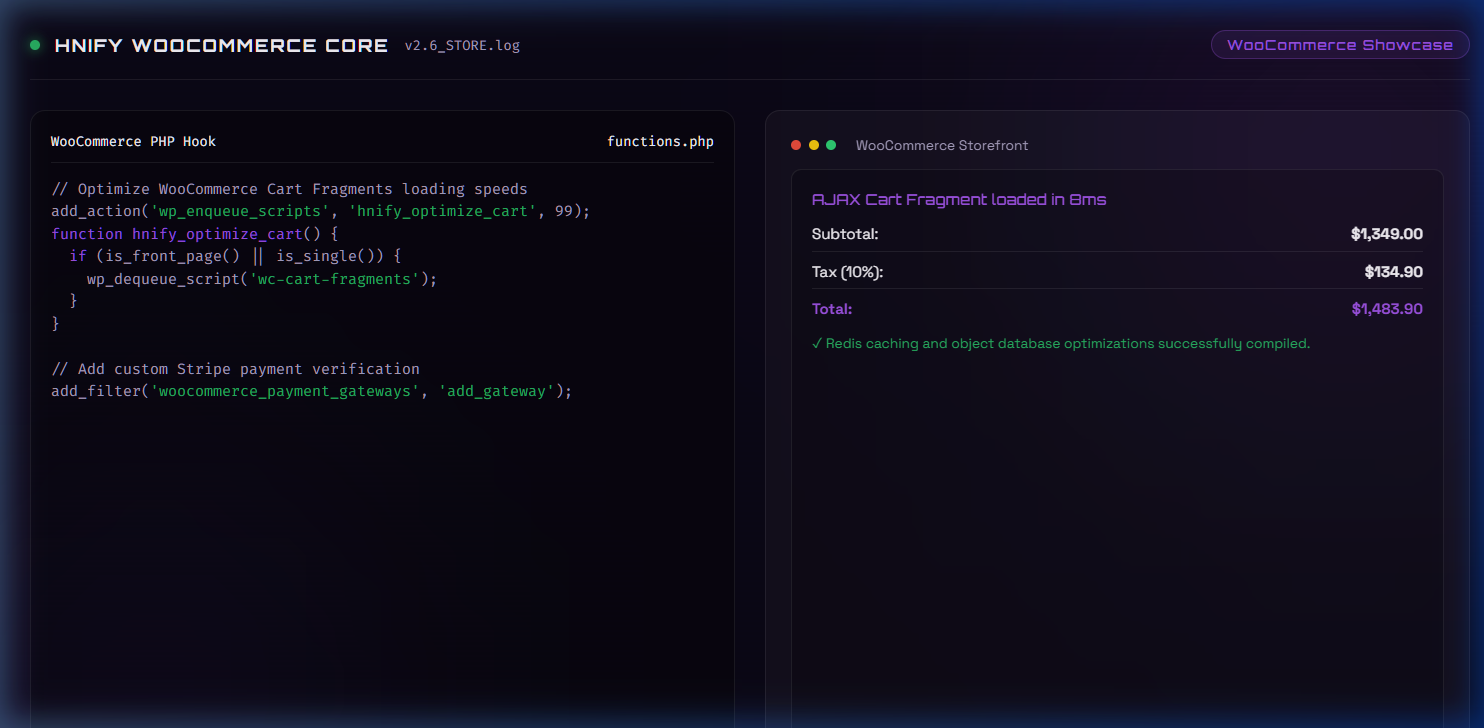The height and width of the screenshot is (728, 1484).
Task: Select the HNIFY WOOCOMMERCE CORE title
Action: tap(221, 46)
